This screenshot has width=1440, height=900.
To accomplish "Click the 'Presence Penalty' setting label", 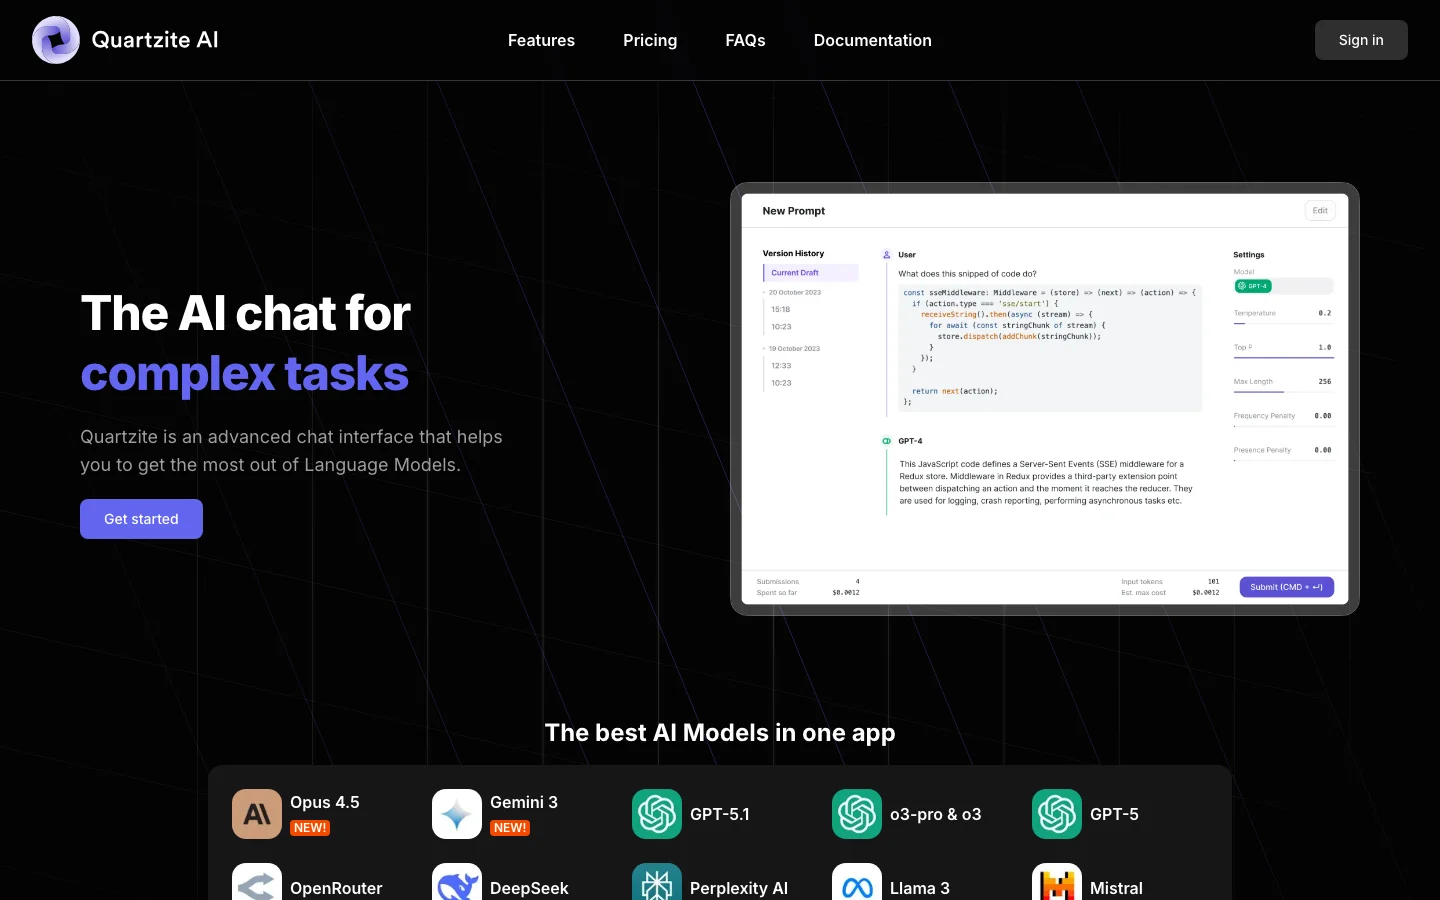I will (1262, 450).
